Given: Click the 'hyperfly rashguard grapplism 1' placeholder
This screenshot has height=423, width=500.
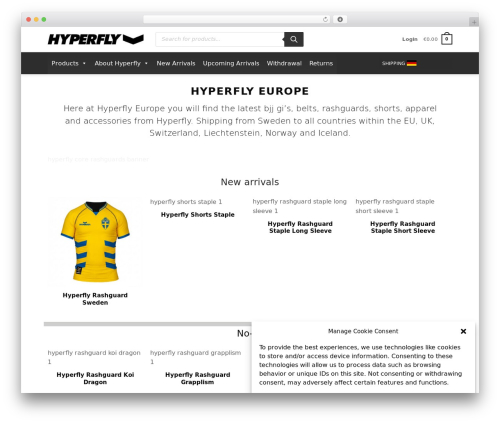Looking at the screenshot, I should 195,357.
